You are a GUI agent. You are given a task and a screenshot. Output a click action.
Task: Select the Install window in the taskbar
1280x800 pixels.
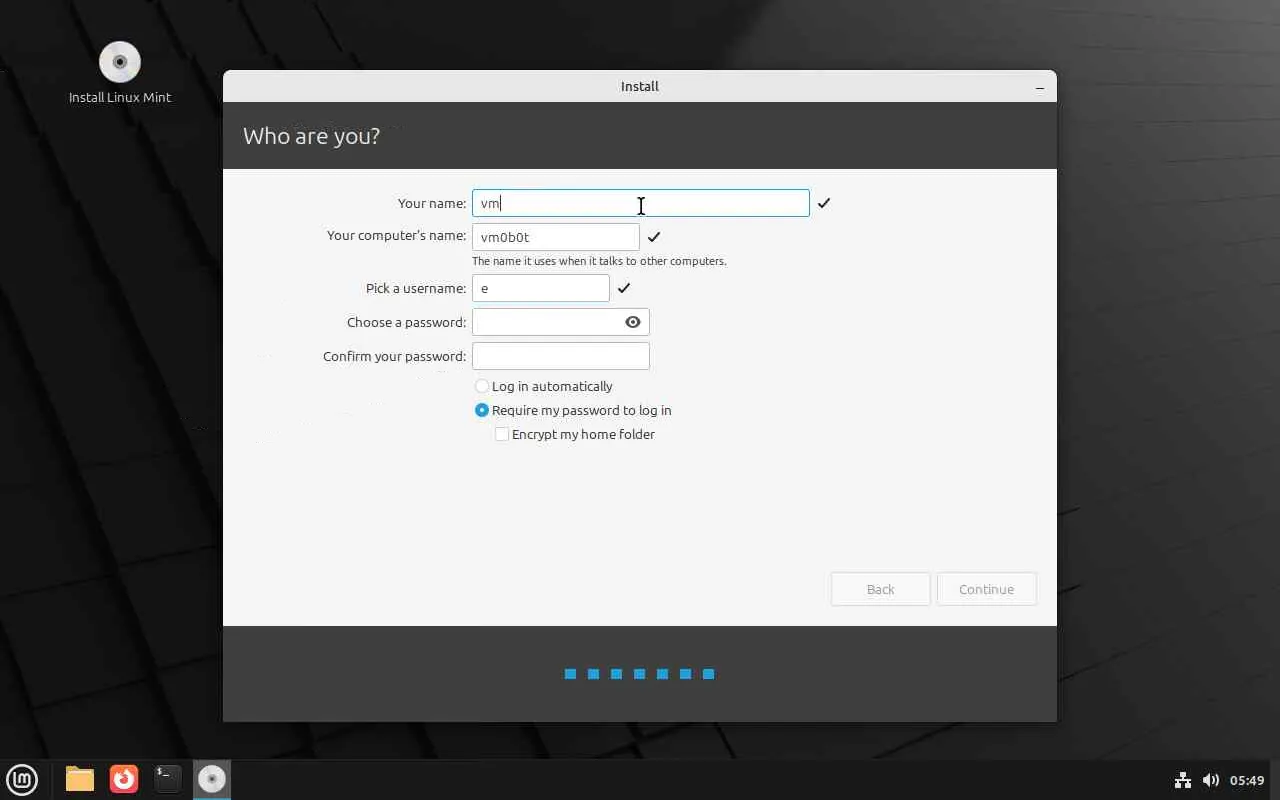tap(212, 779)
